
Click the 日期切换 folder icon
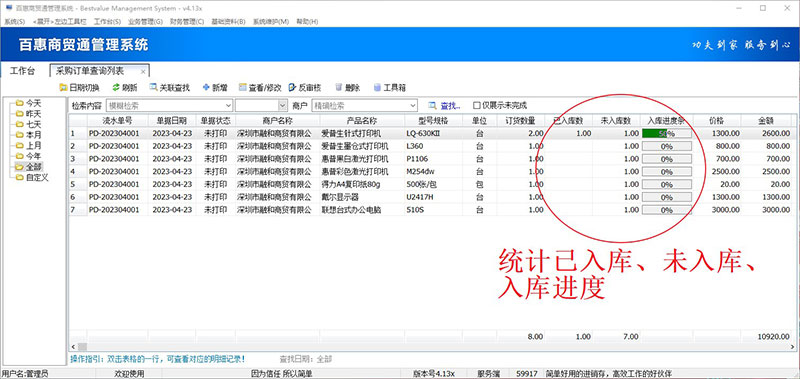63,88
